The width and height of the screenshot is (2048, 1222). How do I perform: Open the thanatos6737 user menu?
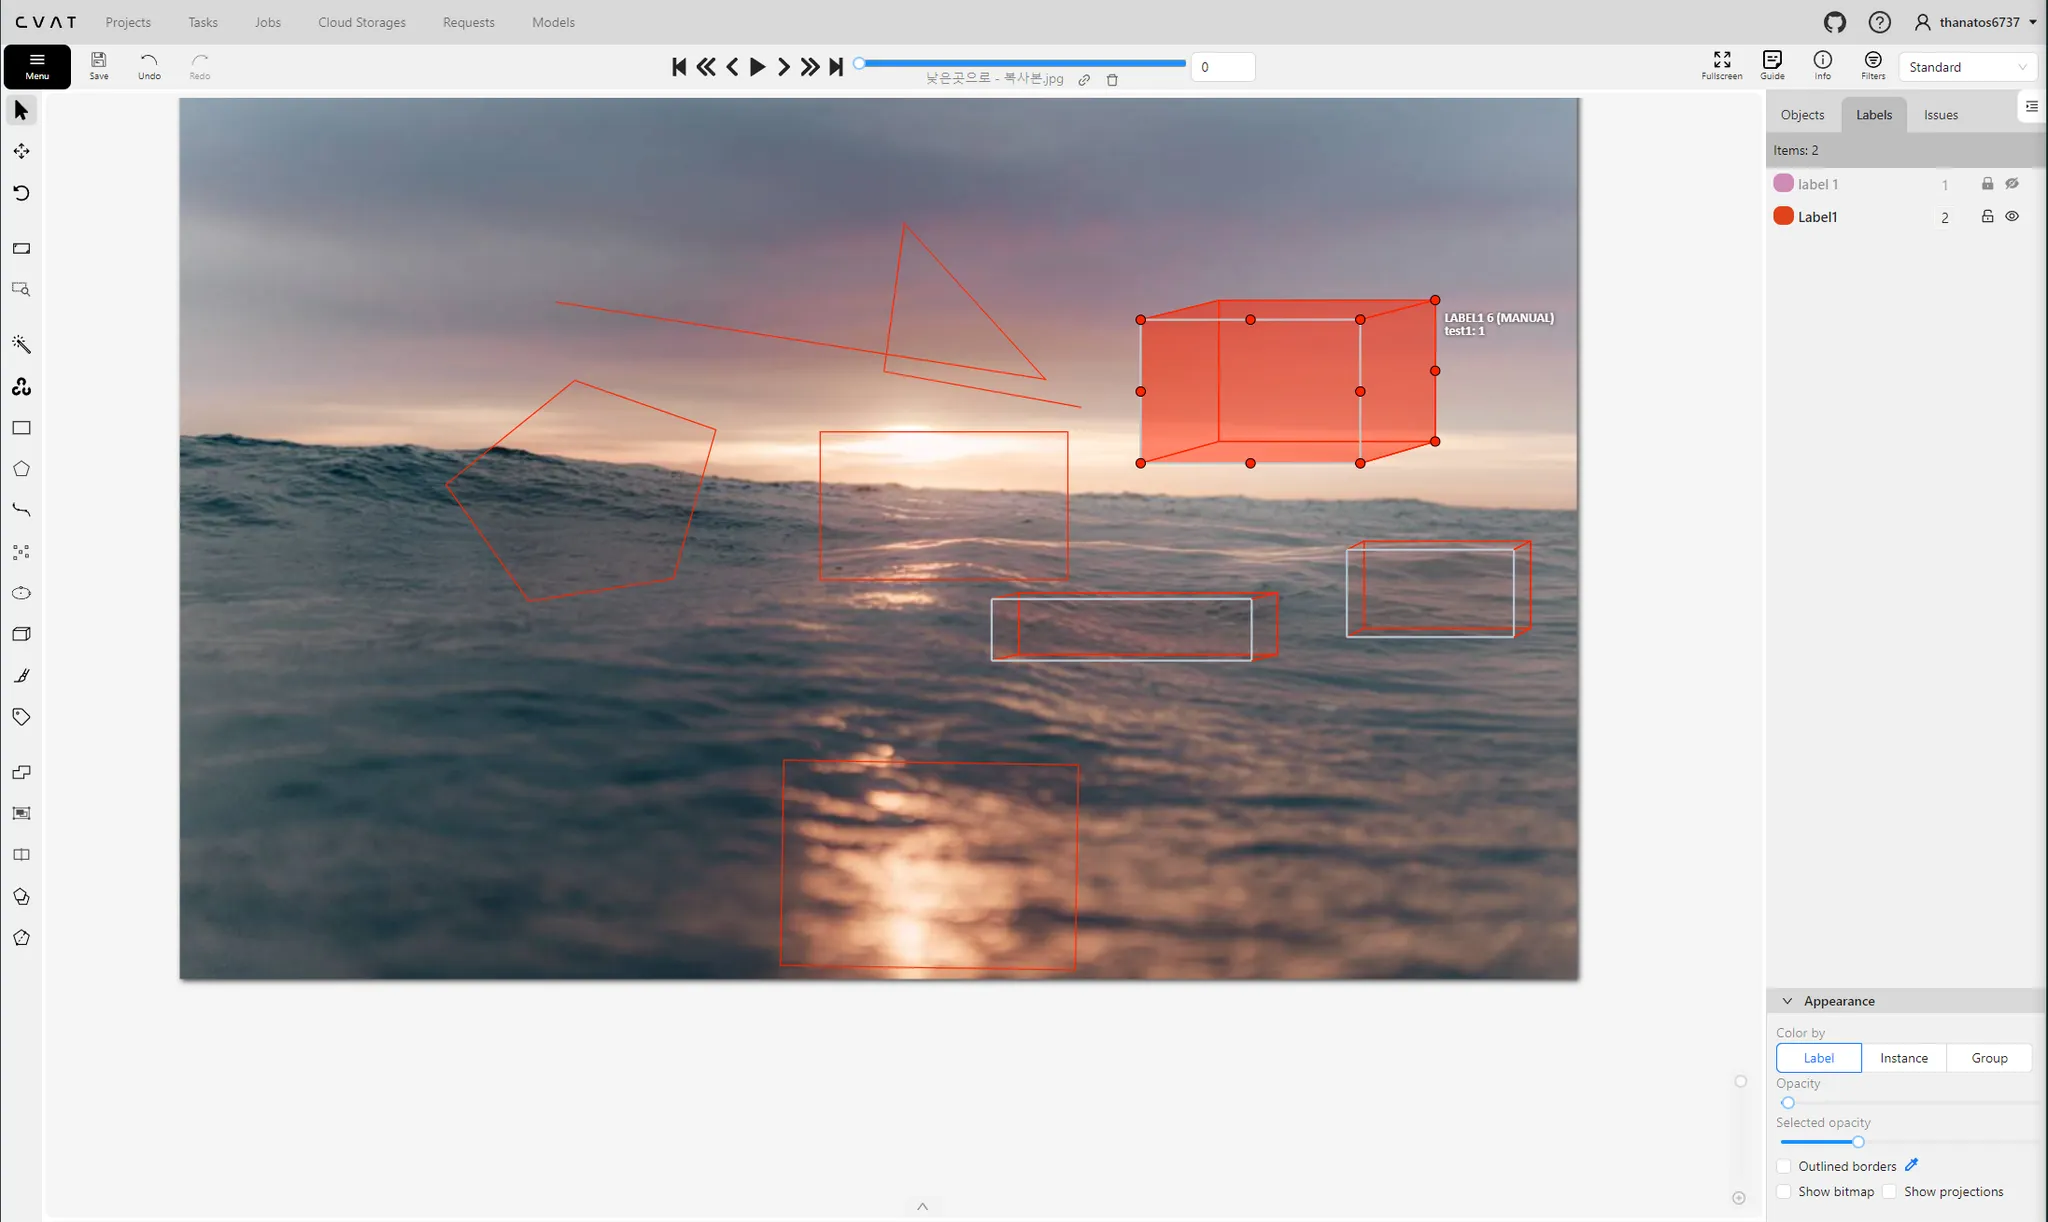(x=1976, y=22)
